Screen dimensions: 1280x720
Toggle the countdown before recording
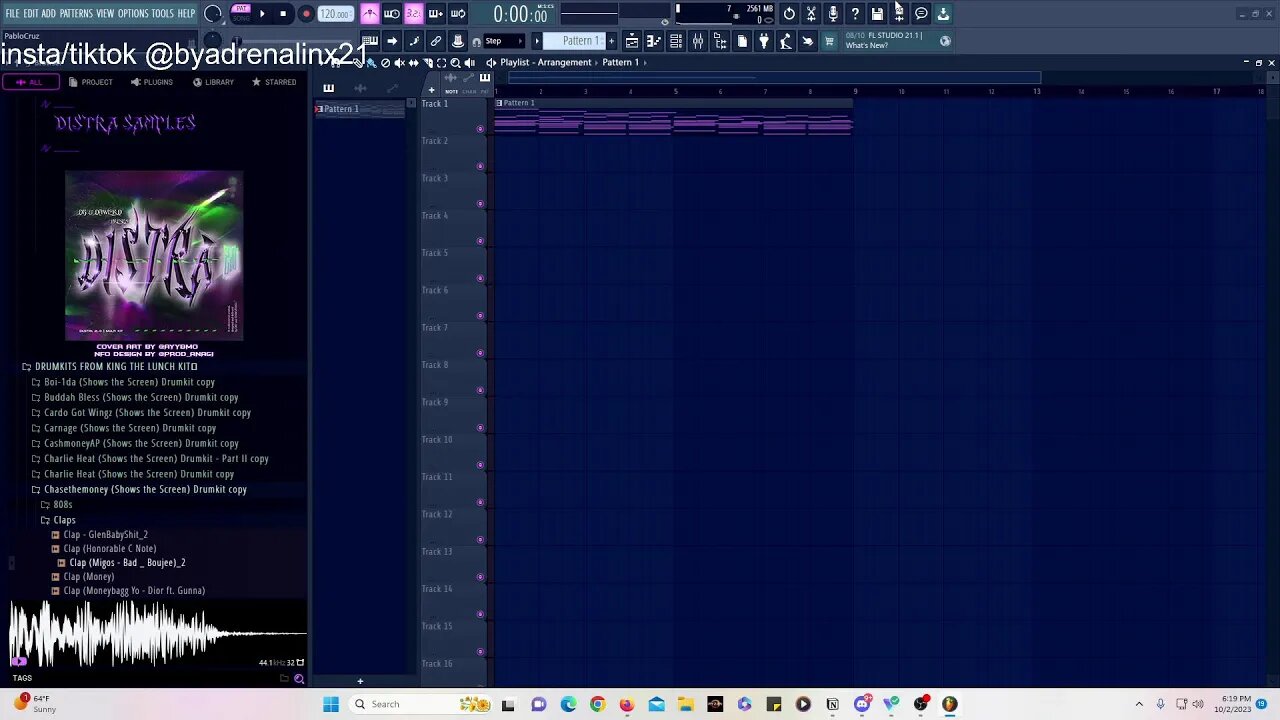pos(414,14)
